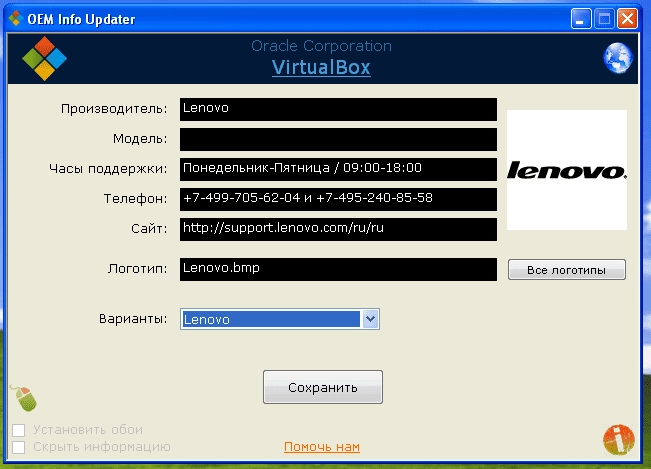Viewport: 651px width, 469px height.
Task: Enable the Установить обои checkbox
Action: point(18,430)
